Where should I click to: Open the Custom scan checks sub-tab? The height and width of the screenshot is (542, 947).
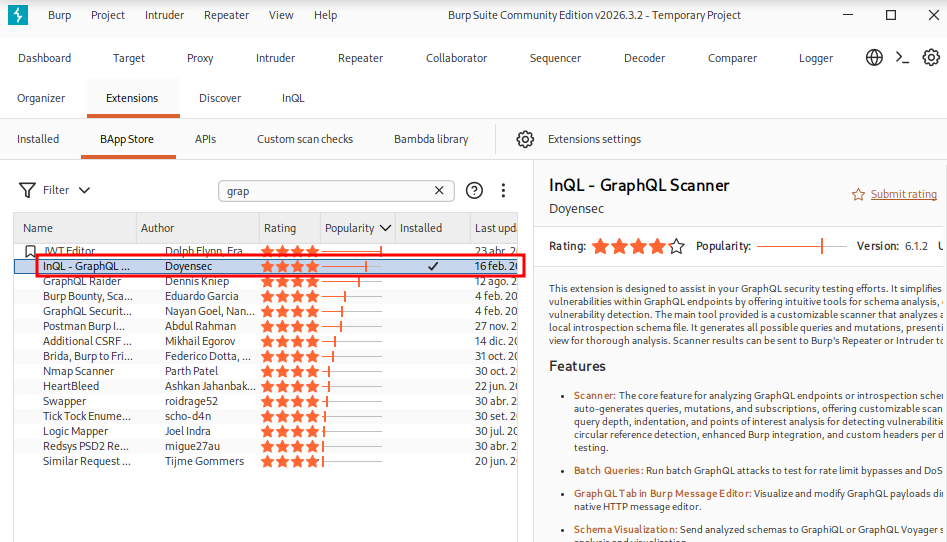(x=305, y=139)
